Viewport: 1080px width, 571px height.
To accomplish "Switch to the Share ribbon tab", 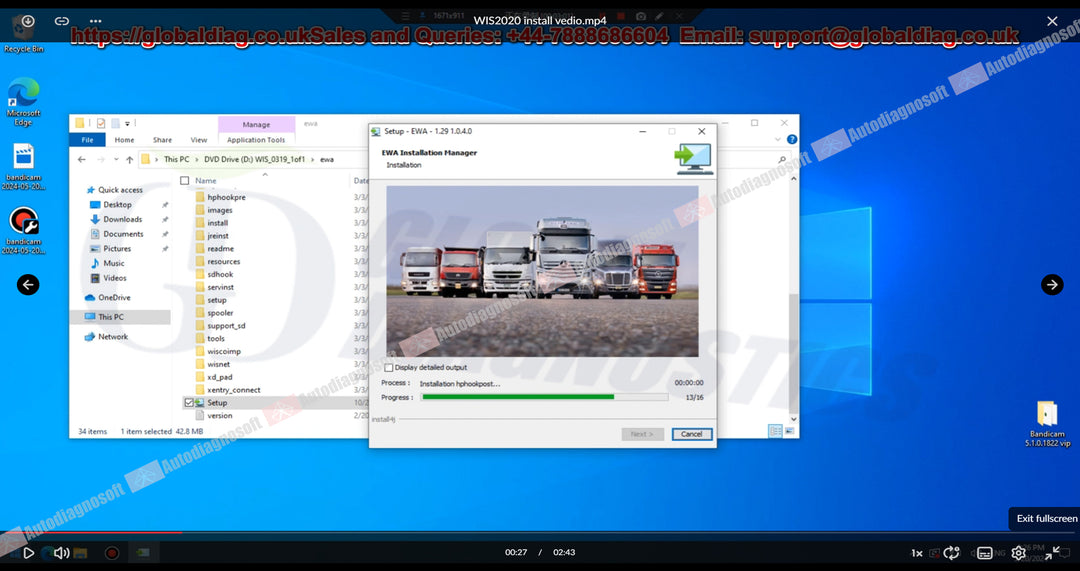I will click(163, 140).
